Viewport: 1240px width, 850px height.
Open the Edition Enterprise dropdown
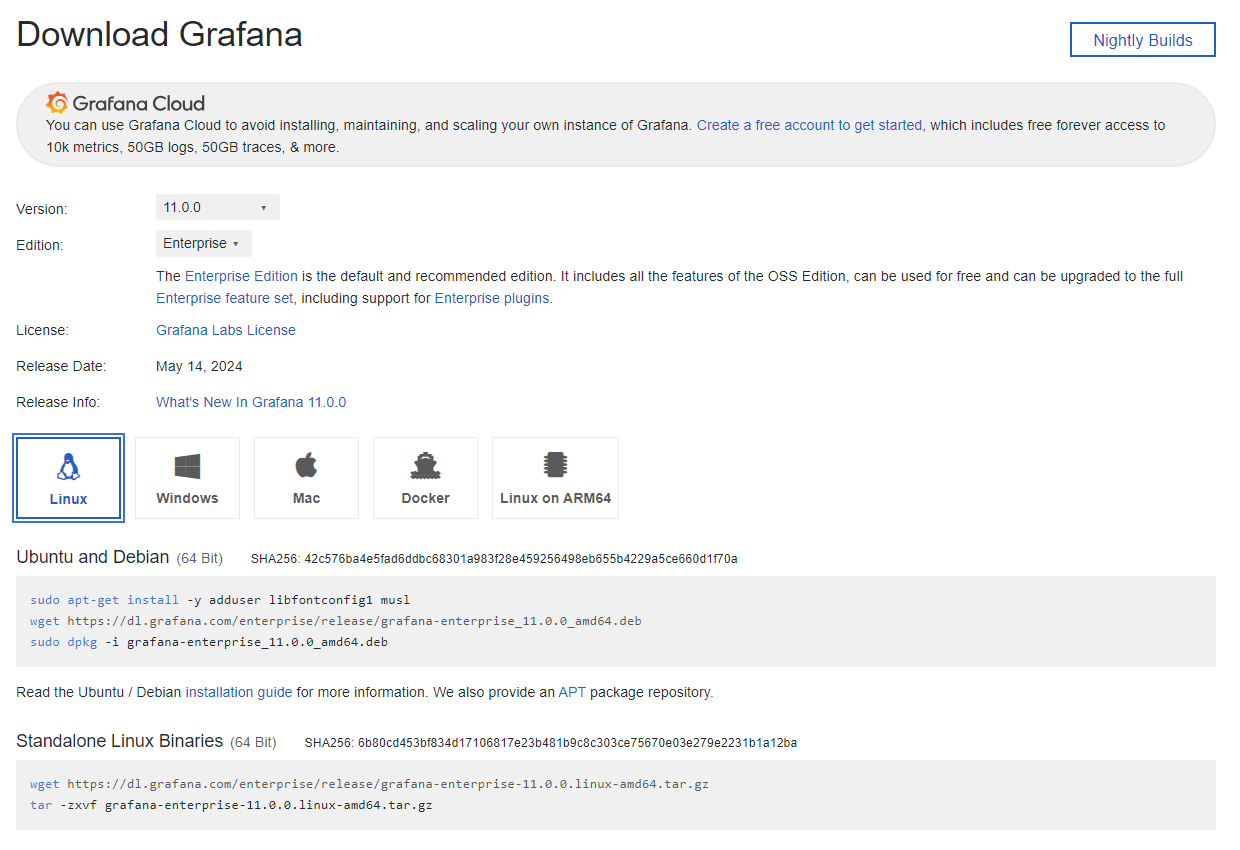(x=204, y=243)
